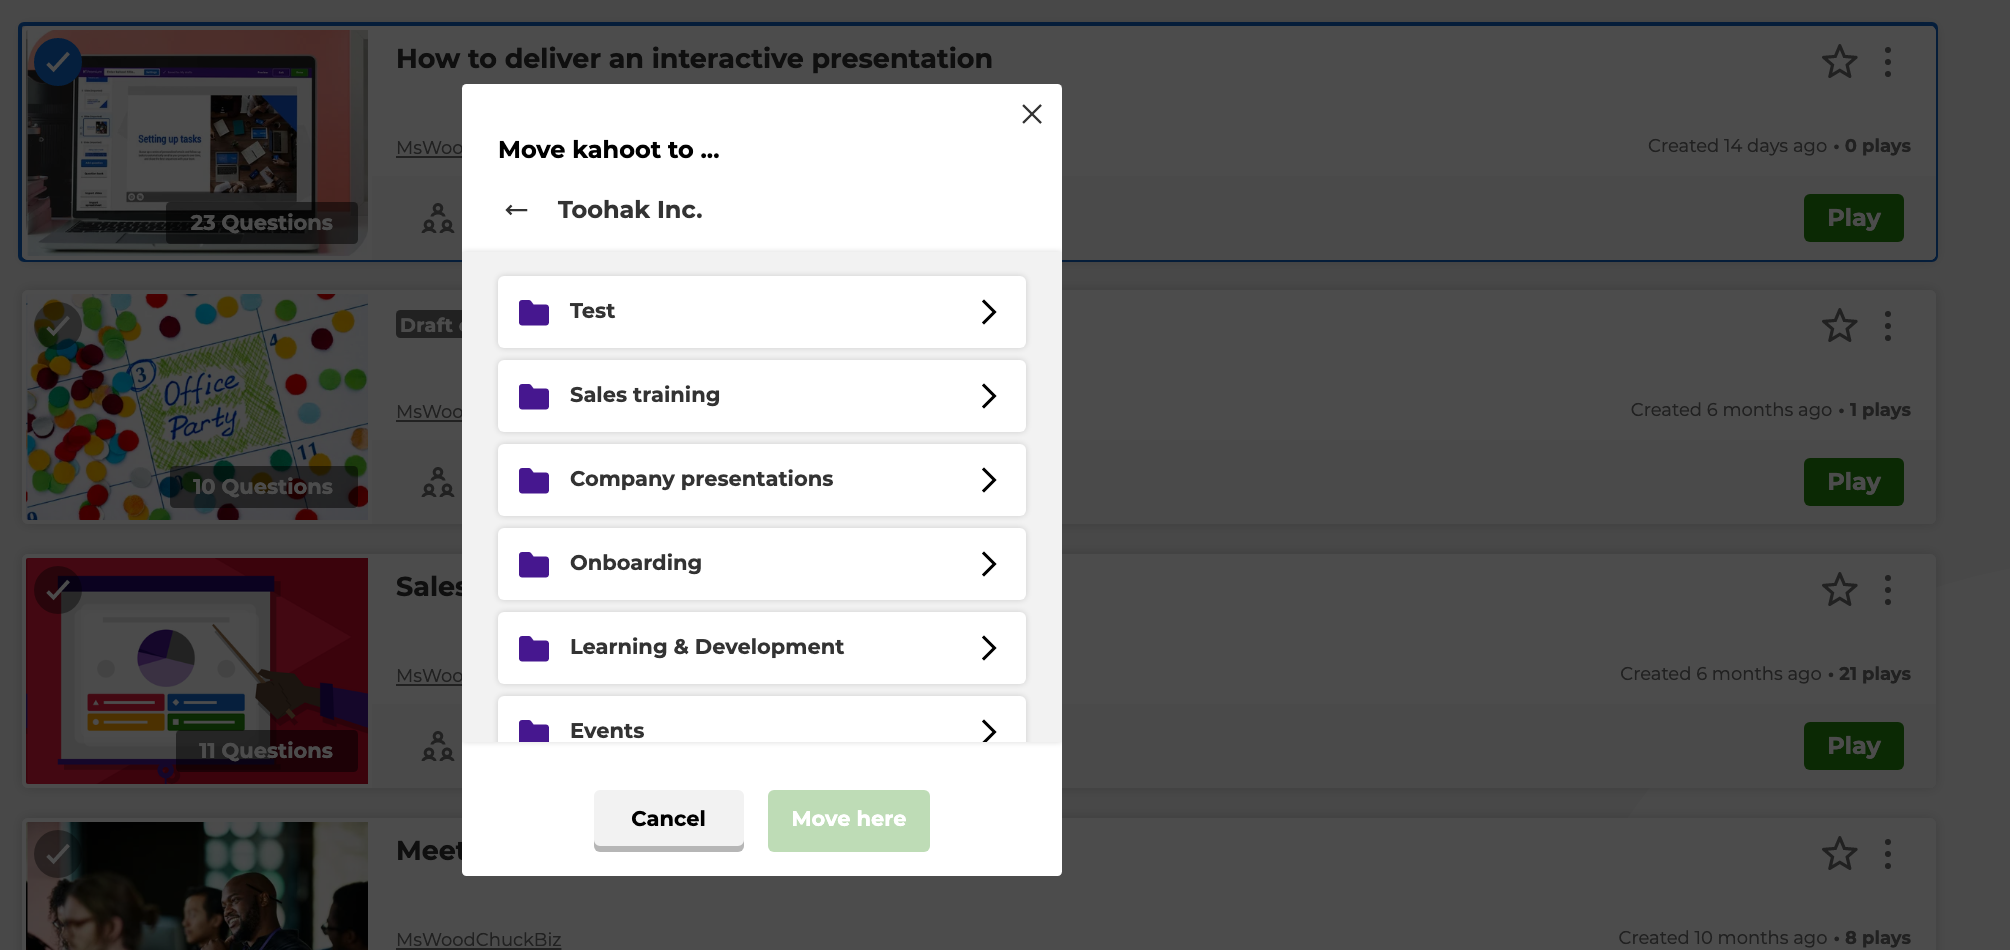Expand Company presentations folder chevron
This screenshot has width=2010, height=950.
(x=989, y=480)
